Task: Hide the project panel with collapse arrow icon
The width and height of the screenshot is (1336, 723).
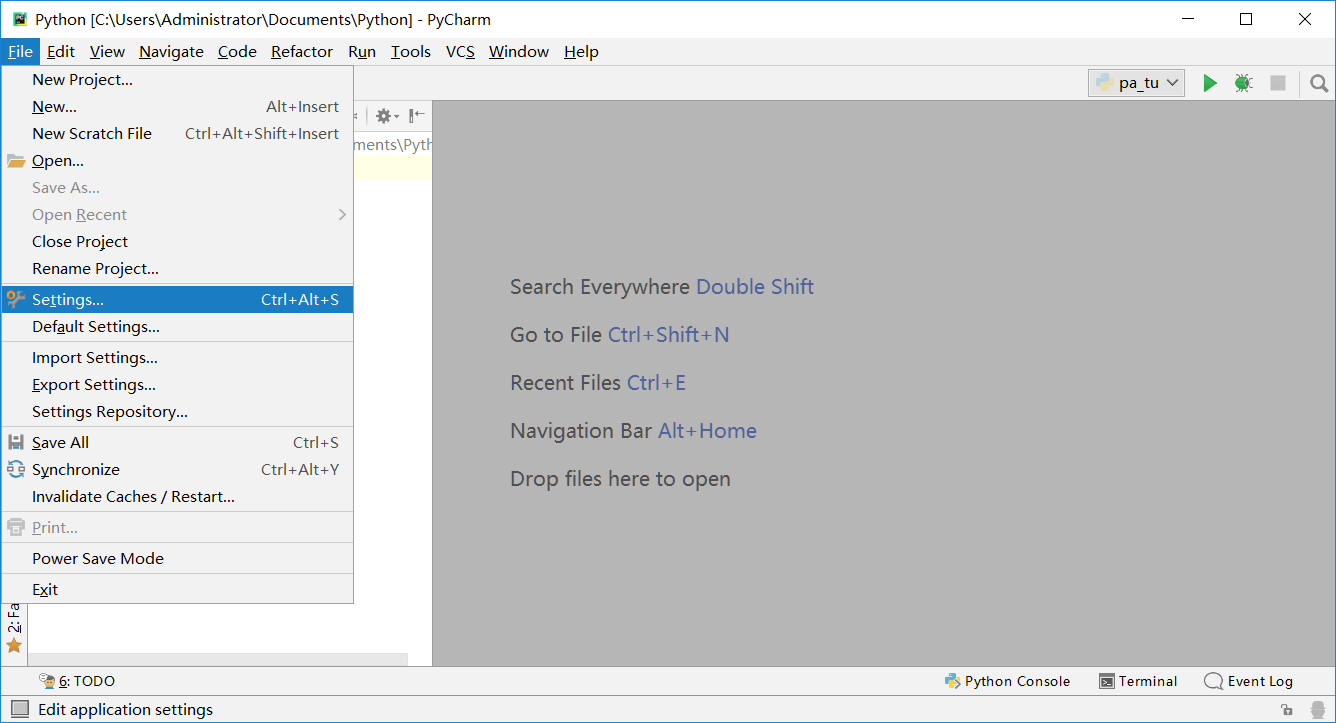Action: coord(417,116)
